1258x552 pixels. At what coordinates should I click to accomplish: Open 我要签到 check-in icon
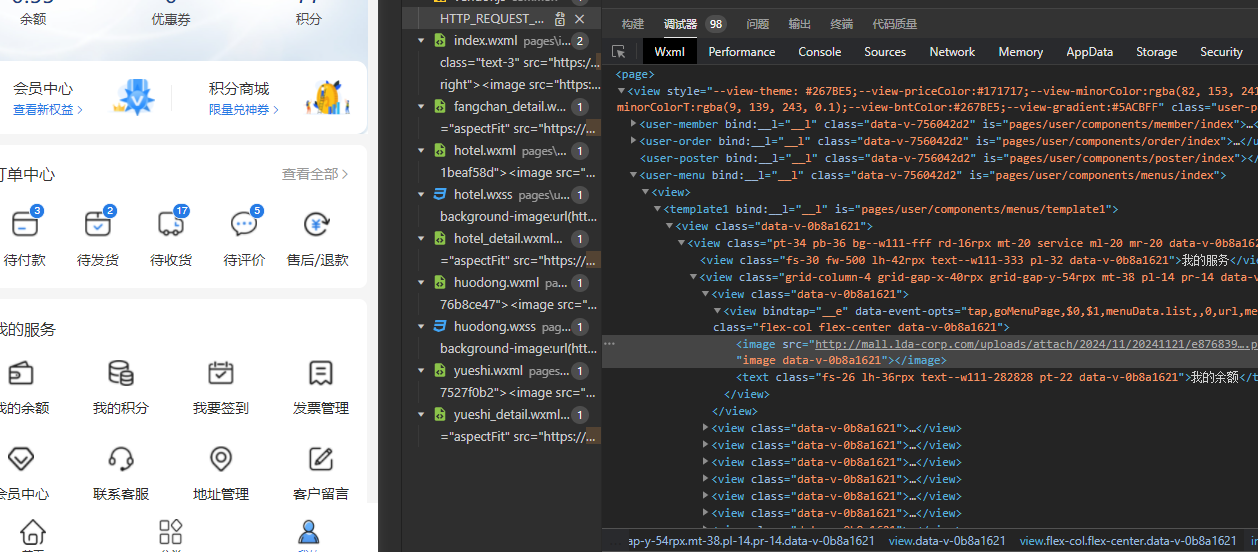click(221, 374)
